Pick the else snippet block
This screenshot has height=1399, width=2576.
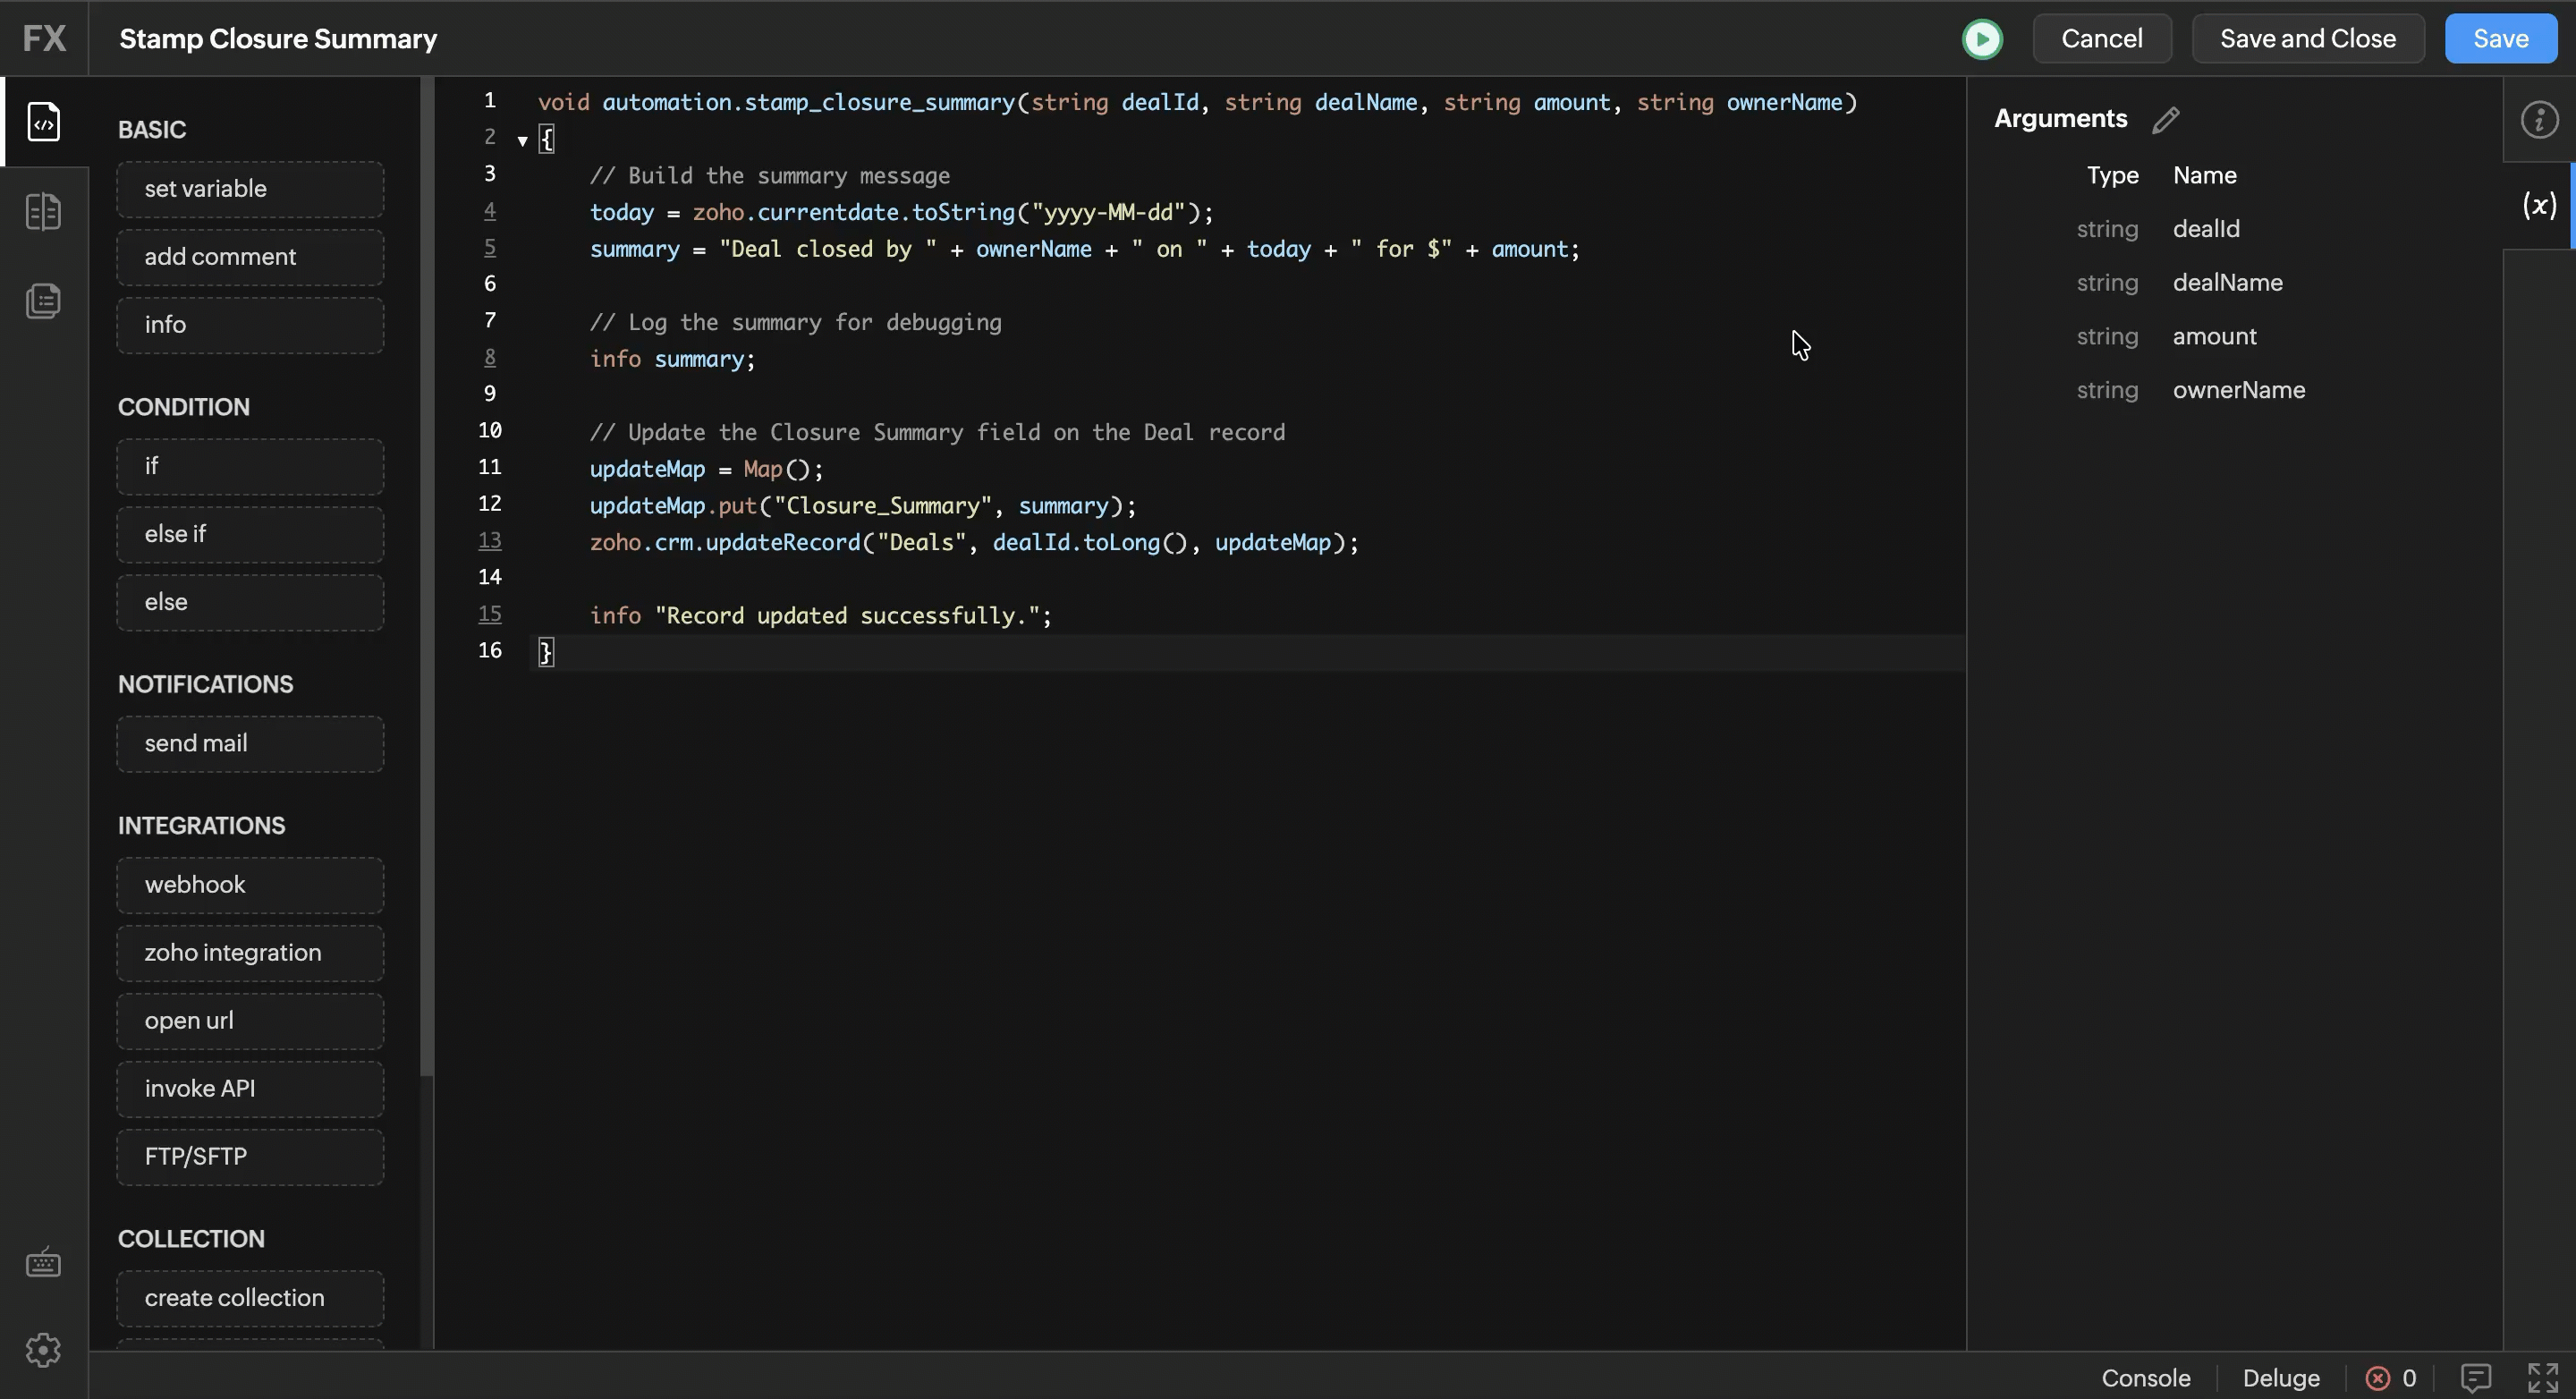point(250,602)
